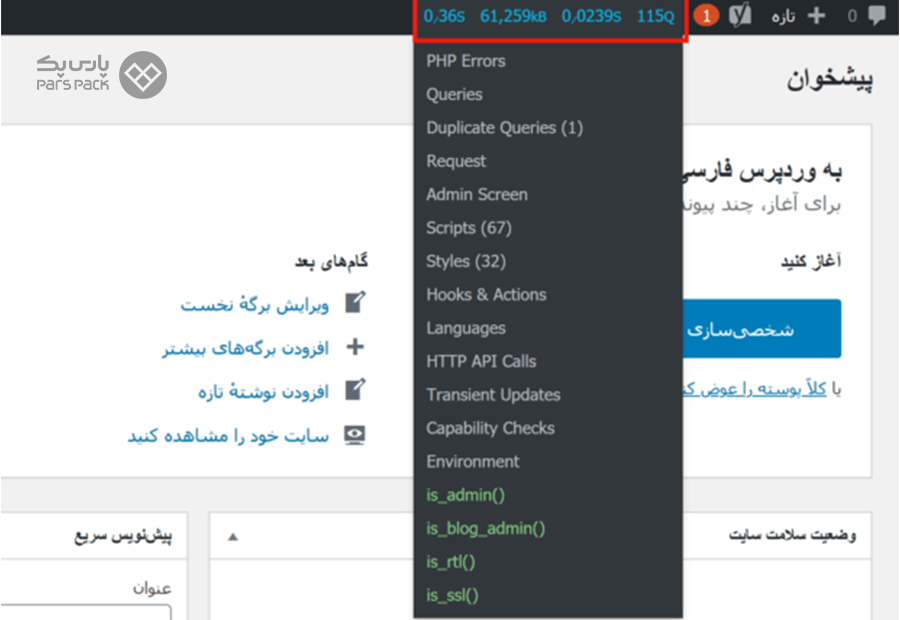Open Transient Updates entry
Image resolution: width=900 pixels, height=620 pixels.
[x=493, y=394]
